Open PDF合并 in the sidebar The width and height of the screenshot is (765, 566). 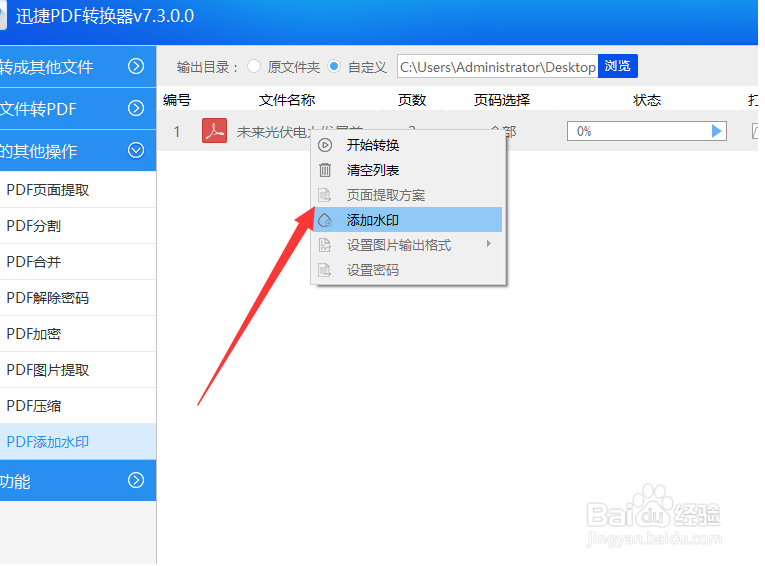pyautogui.click(x=78, y=262)
